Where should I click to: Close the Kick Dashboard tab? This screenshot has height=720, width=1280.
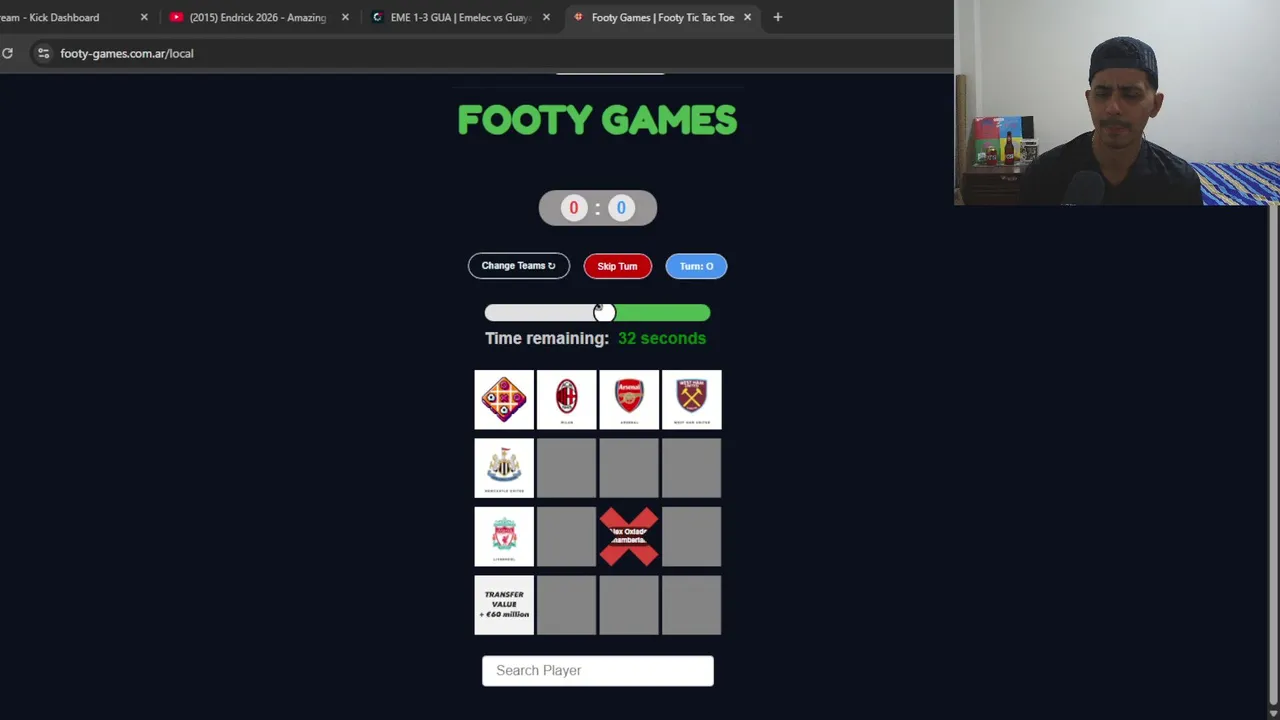pyautogui.click(x=144, y=17)
